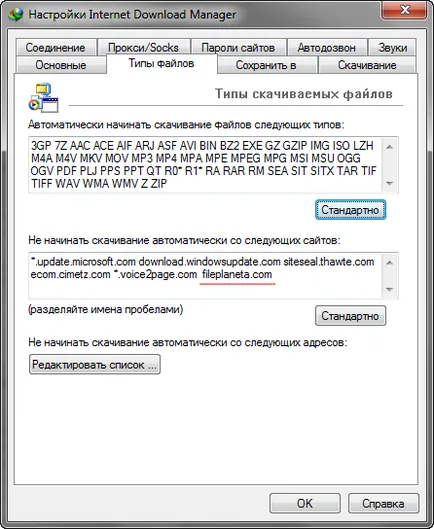Screen dimensions: 434x529
Task: Click inside the excluded sites text field
Action: [213, 275]
